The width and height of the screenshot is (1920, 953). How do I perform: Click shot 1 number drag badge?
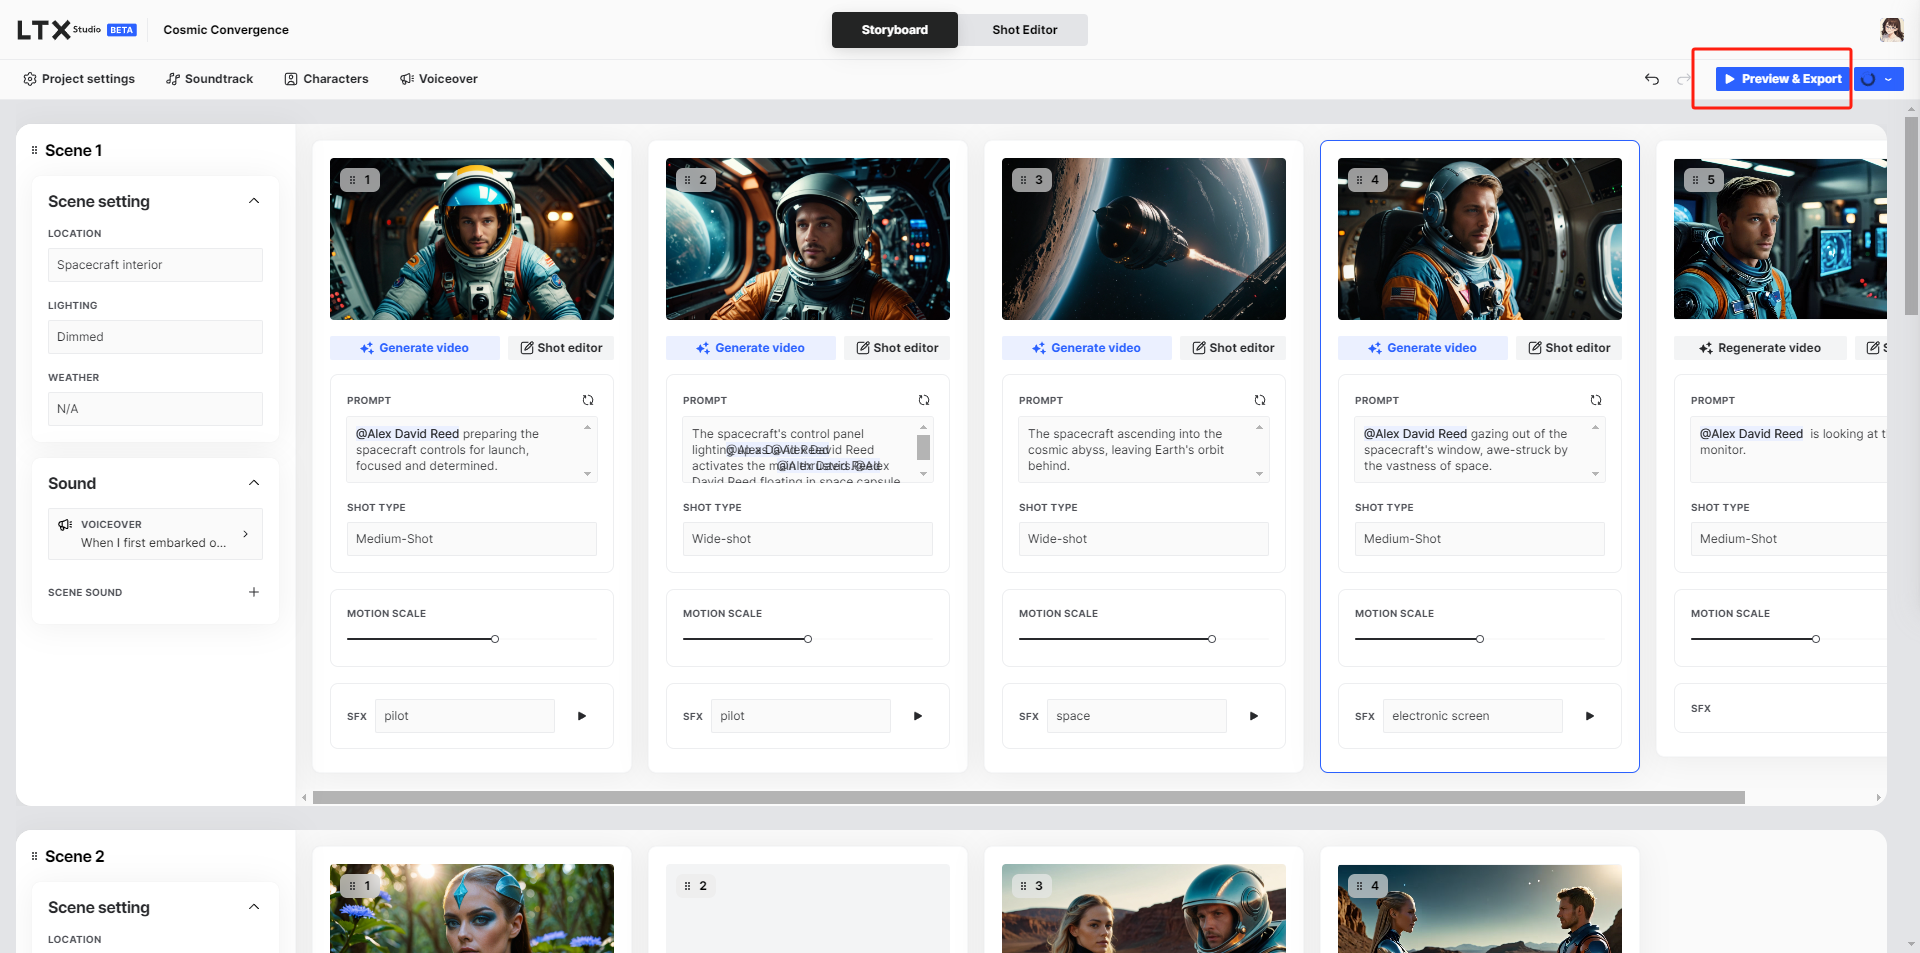pos(360,180)
